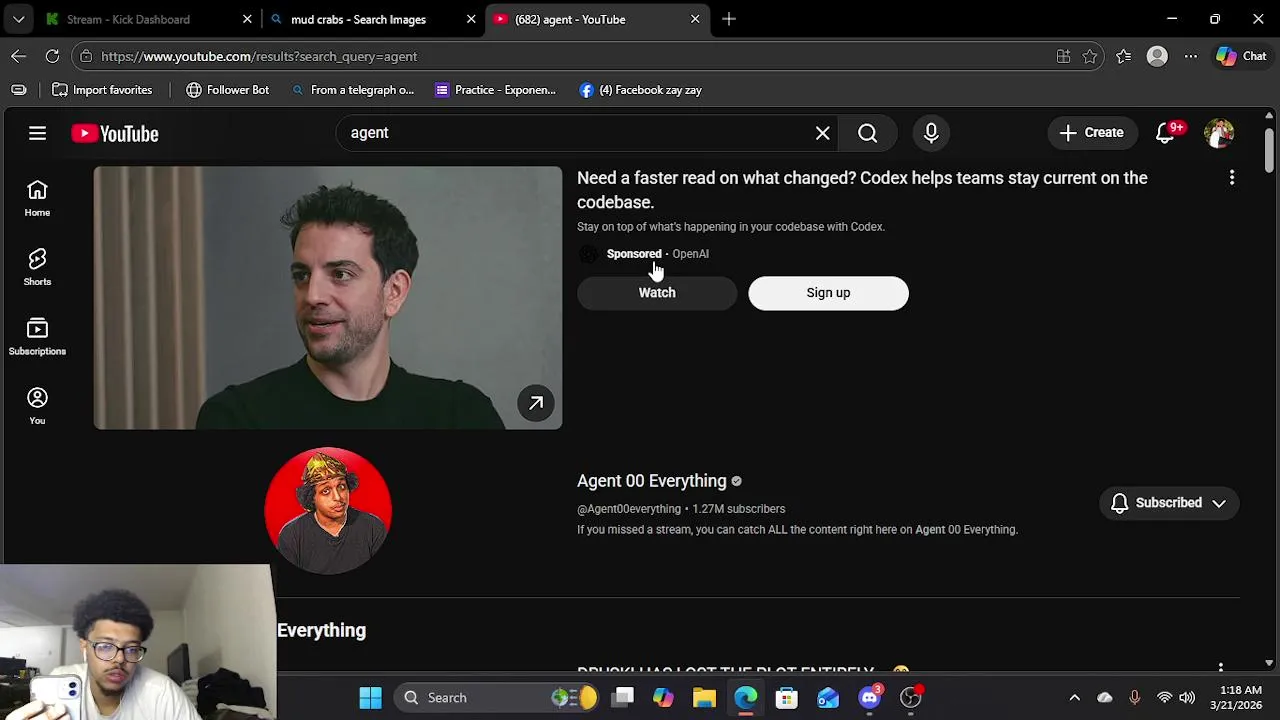The height and width of the screenshot is (720, 1280).
Task: Open a new browser tab
Action: click(729, 19)
